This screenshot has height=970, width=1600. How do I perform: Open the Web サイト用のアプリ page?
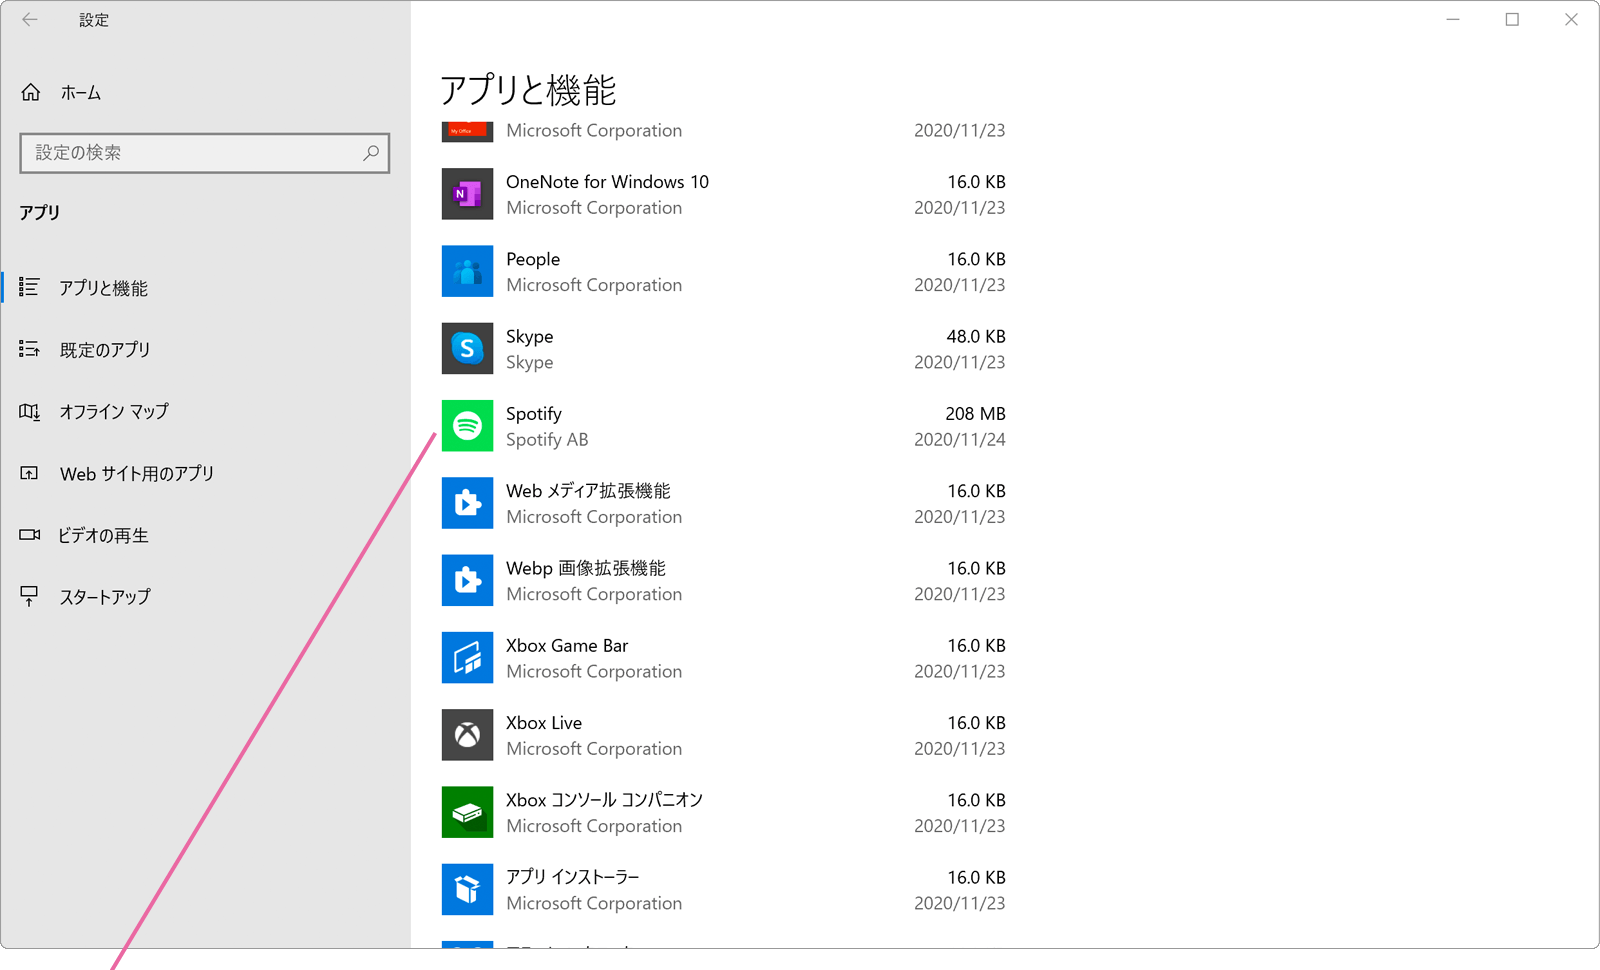pos(205,473)
